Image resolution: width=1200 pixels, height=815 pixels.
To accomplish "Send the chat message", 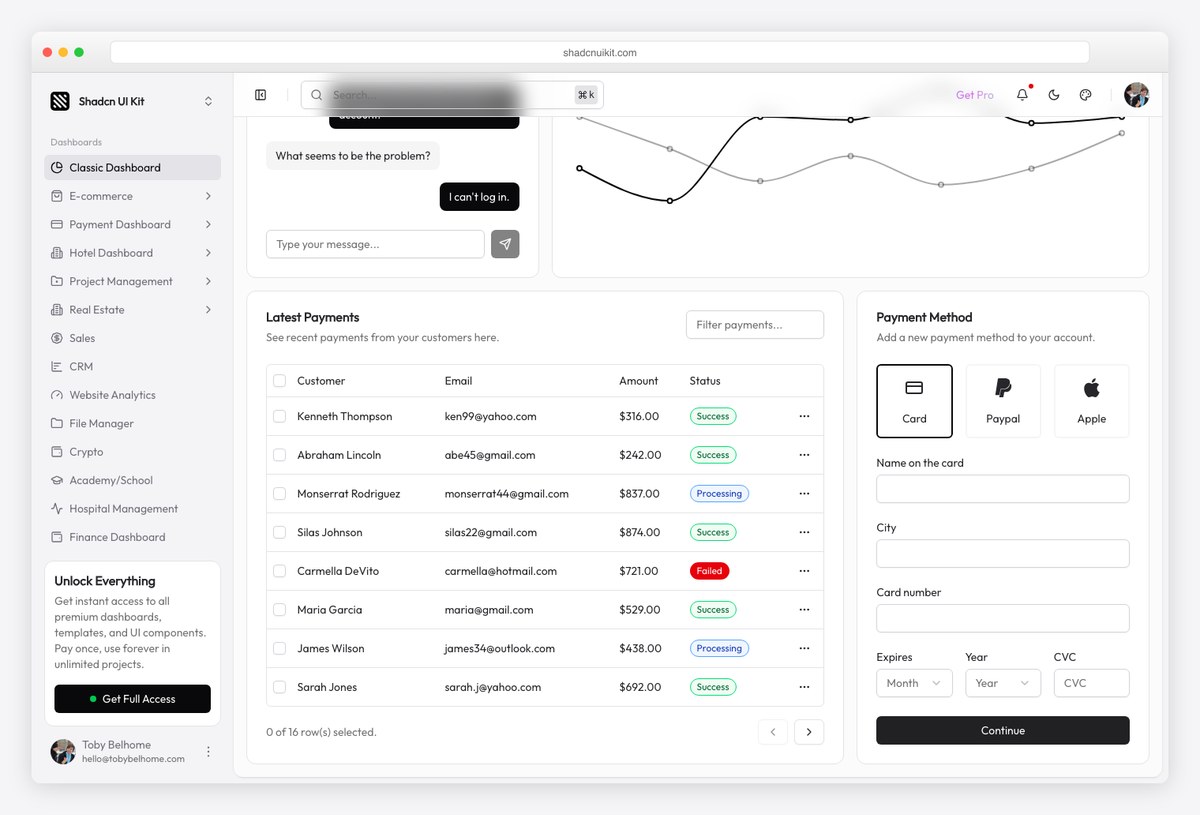I will pos(505,244).
